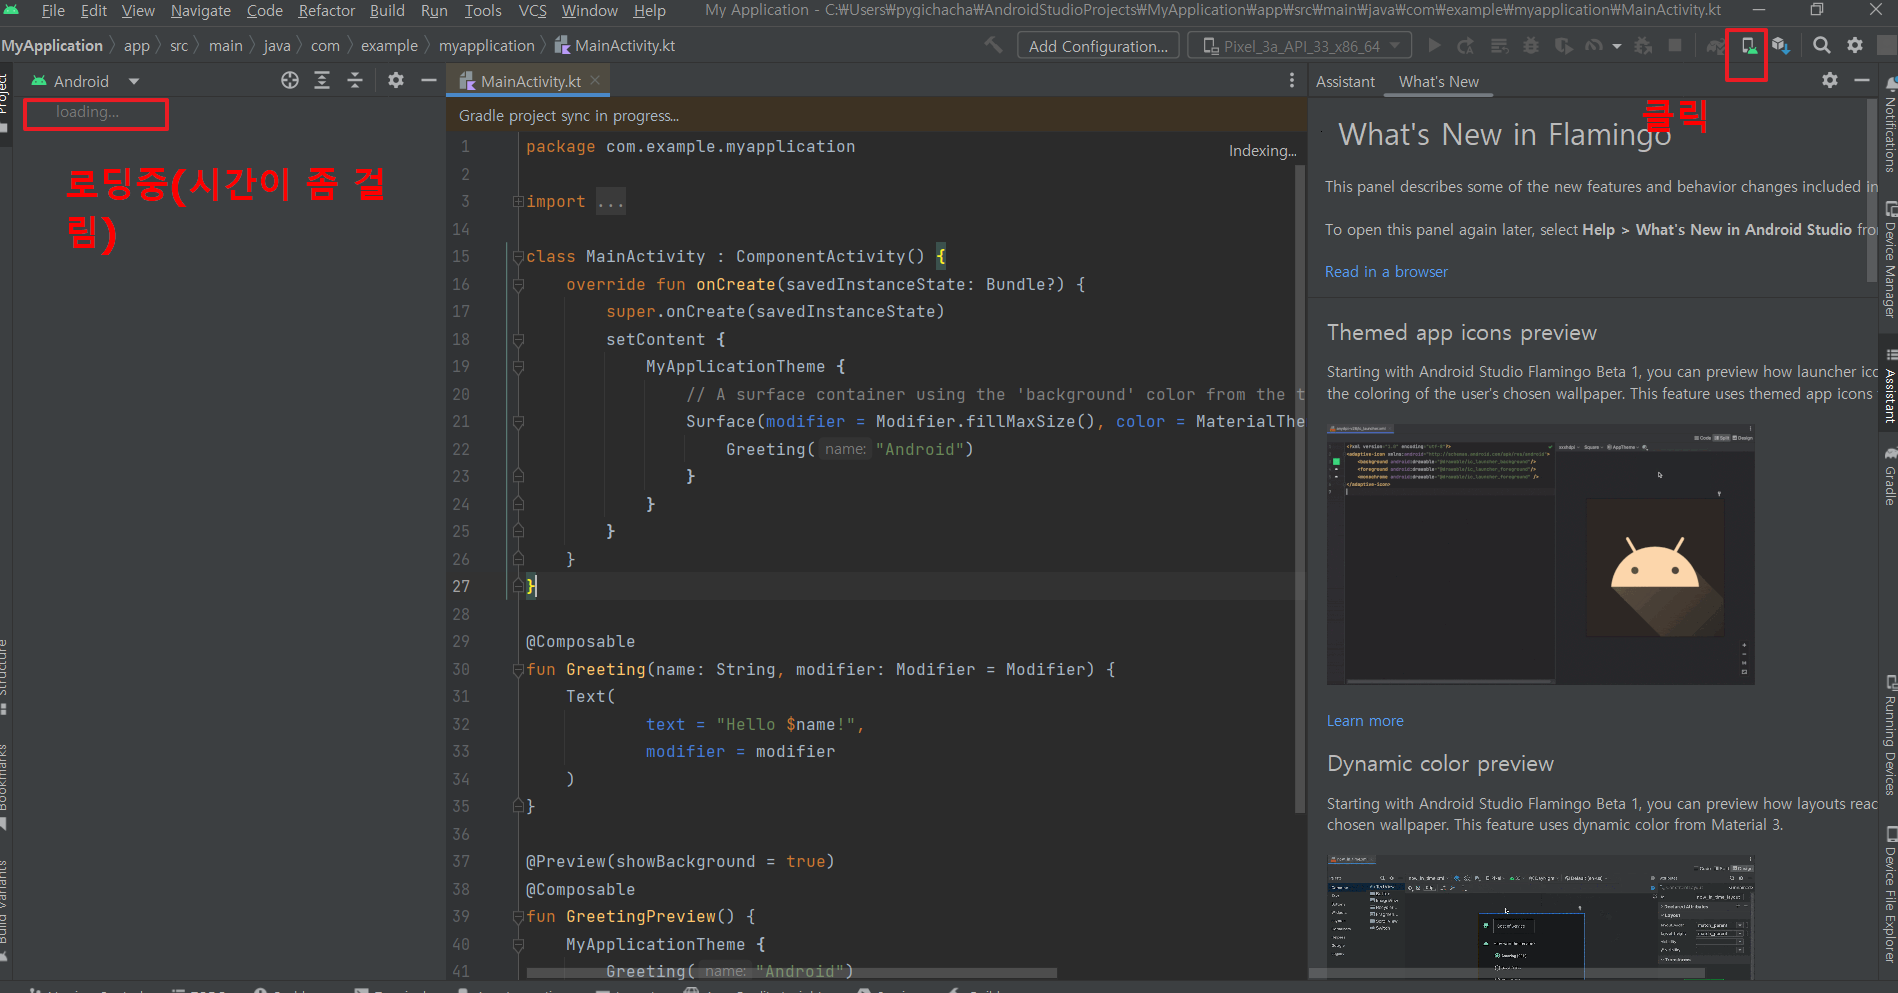Click Sync Project with Gradle Files icon
The height and width of the screenshot is (993, 1898).
[x=1716, y=45]
